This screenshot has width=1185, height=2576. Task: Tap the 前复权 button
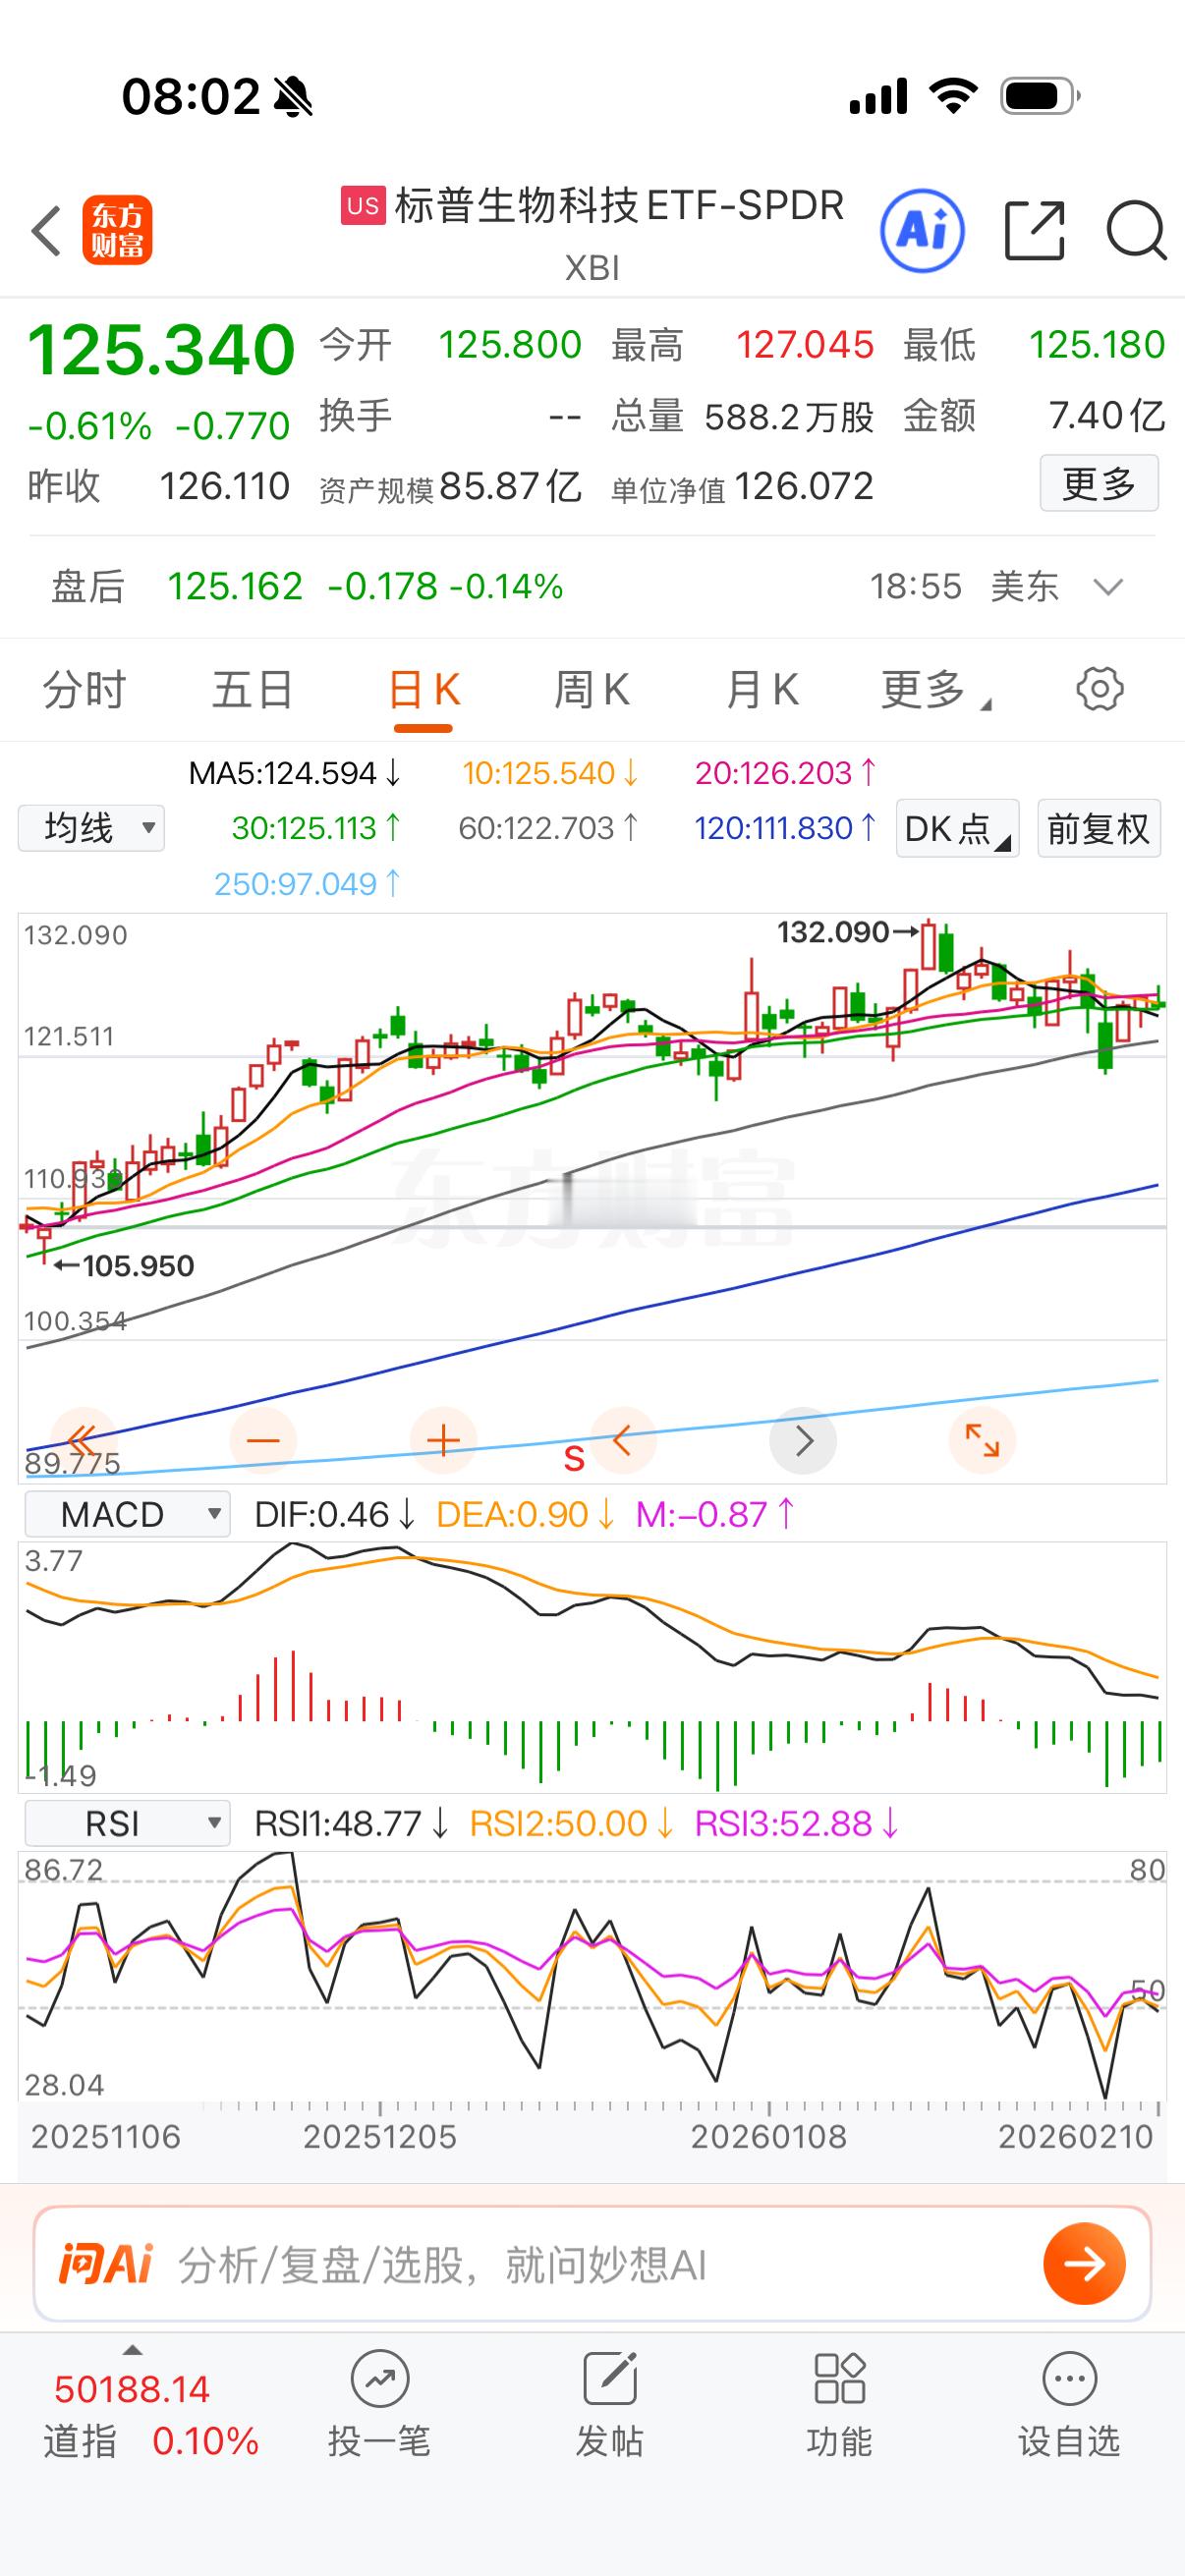pyautogui.click(x=1099, y=828)
